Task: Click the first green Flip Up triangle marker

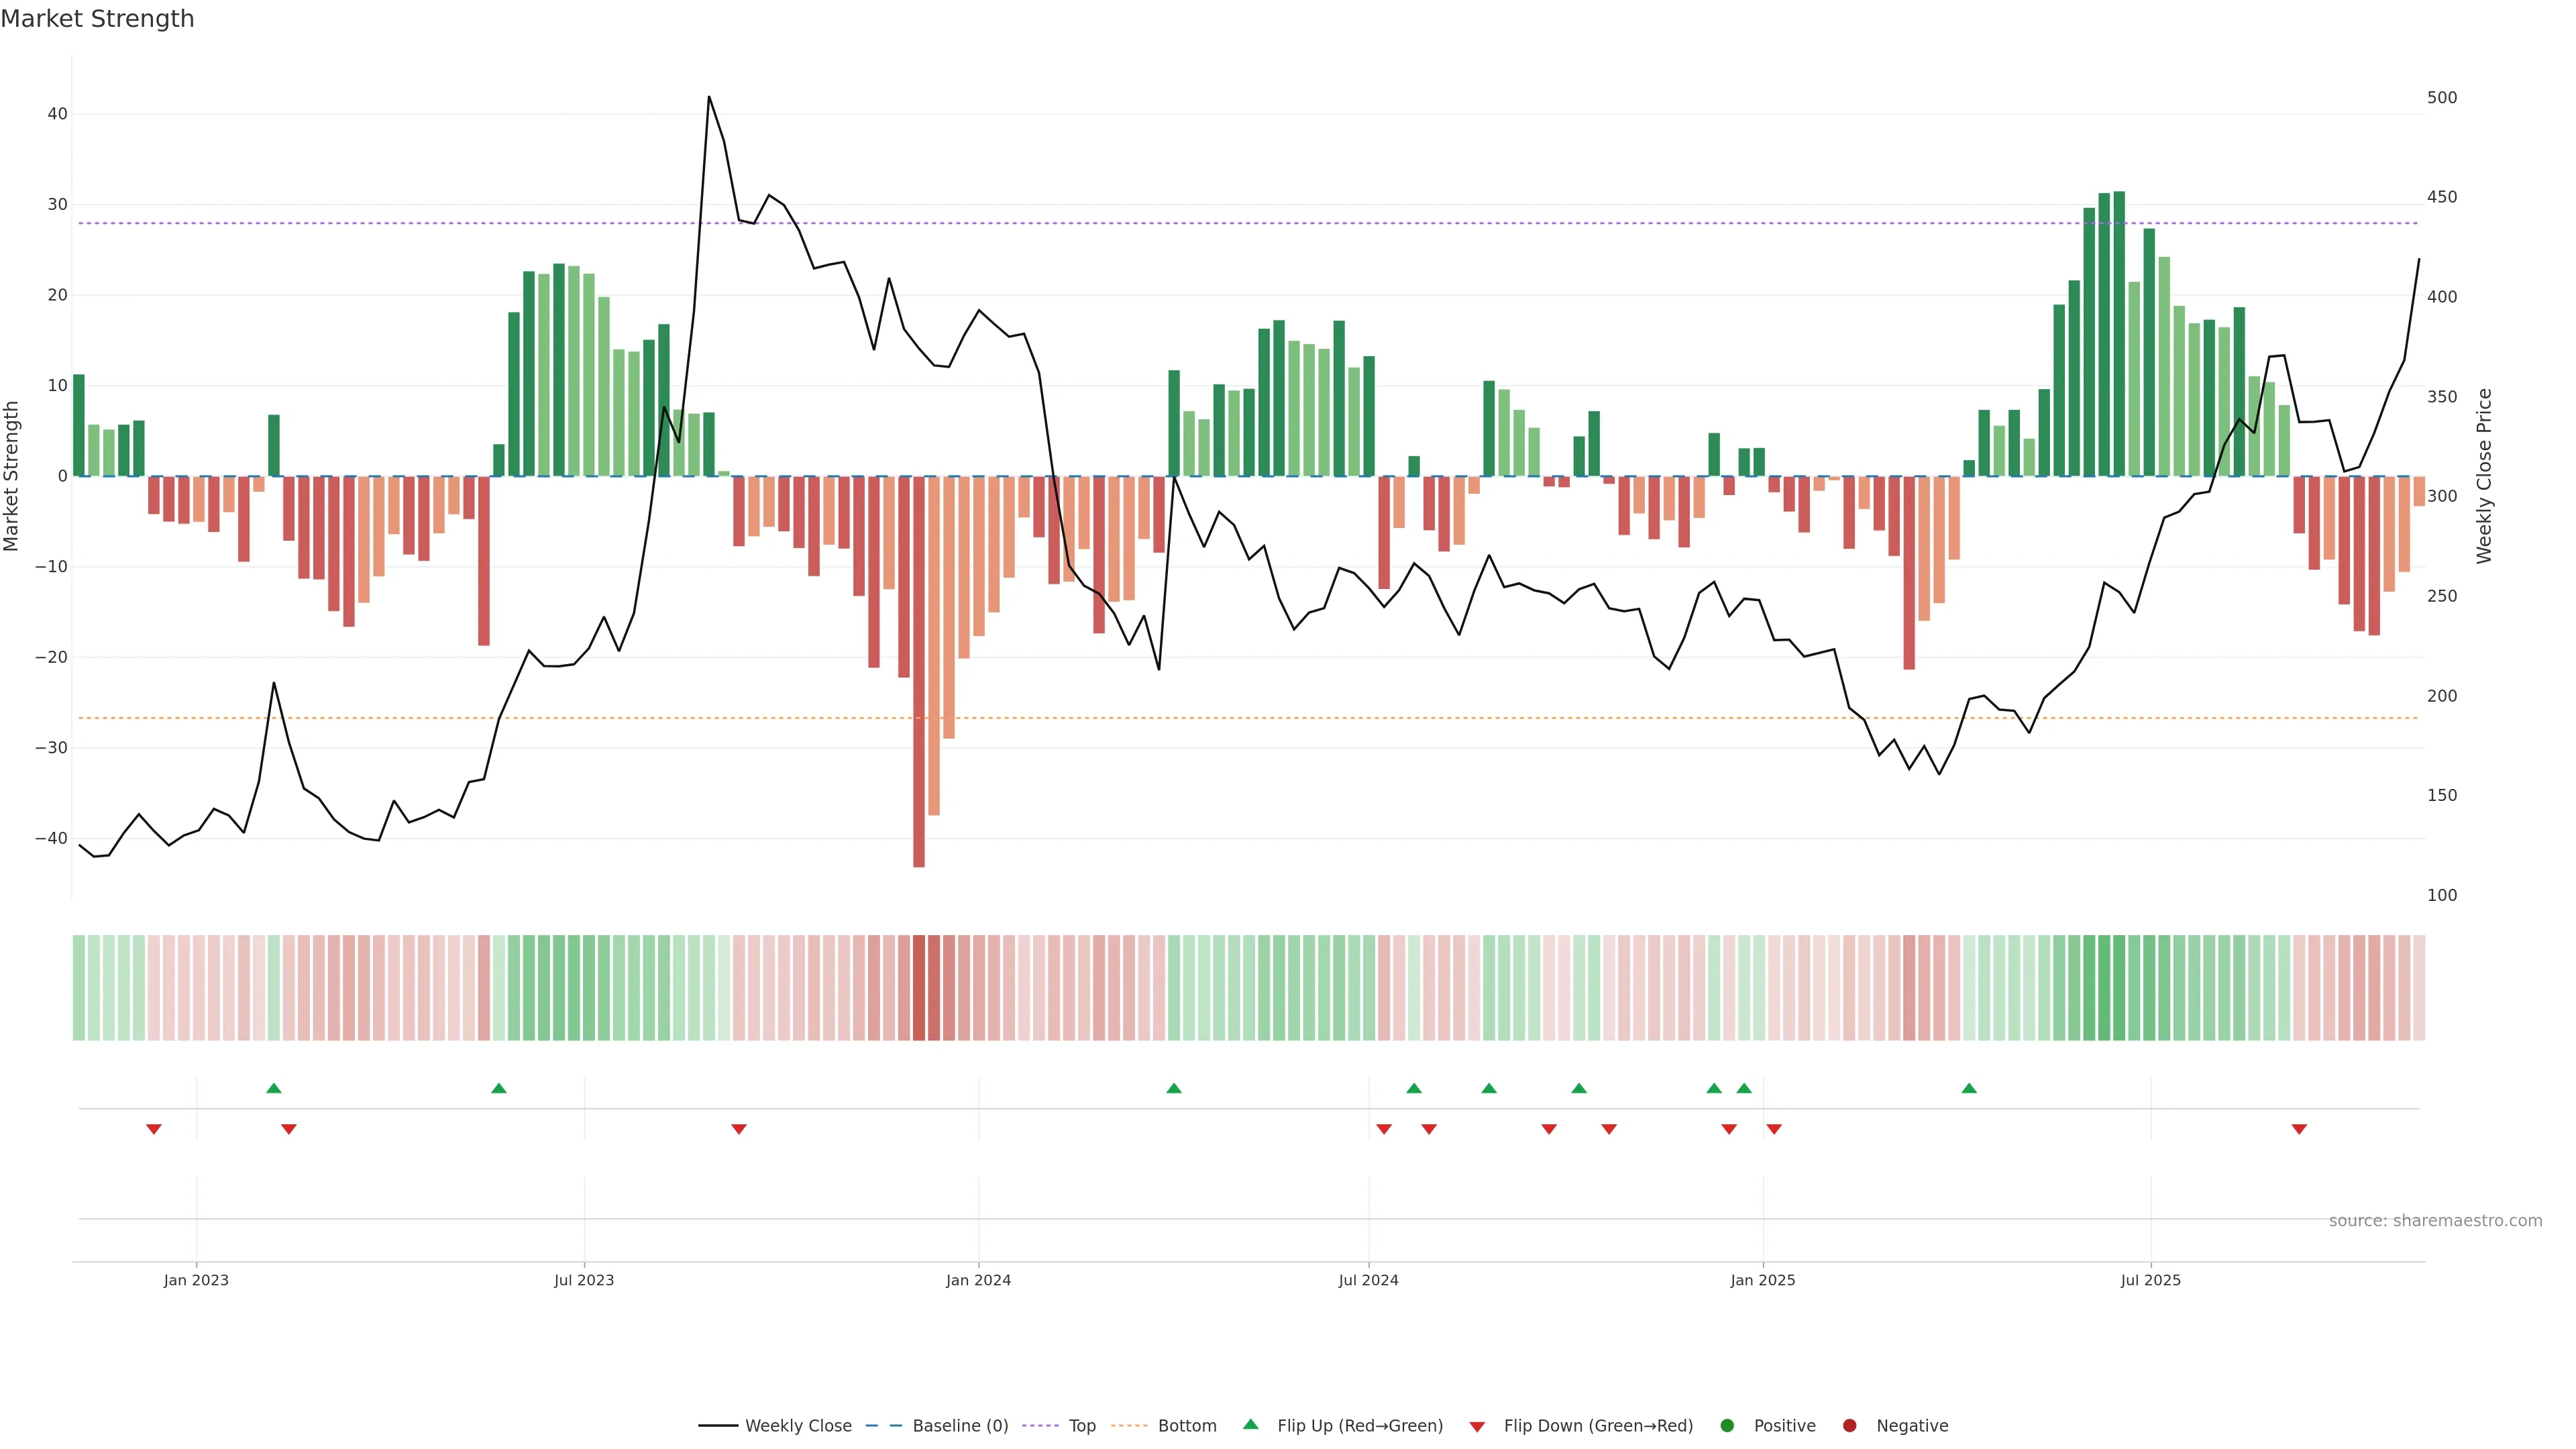Action: [274, 1088]
